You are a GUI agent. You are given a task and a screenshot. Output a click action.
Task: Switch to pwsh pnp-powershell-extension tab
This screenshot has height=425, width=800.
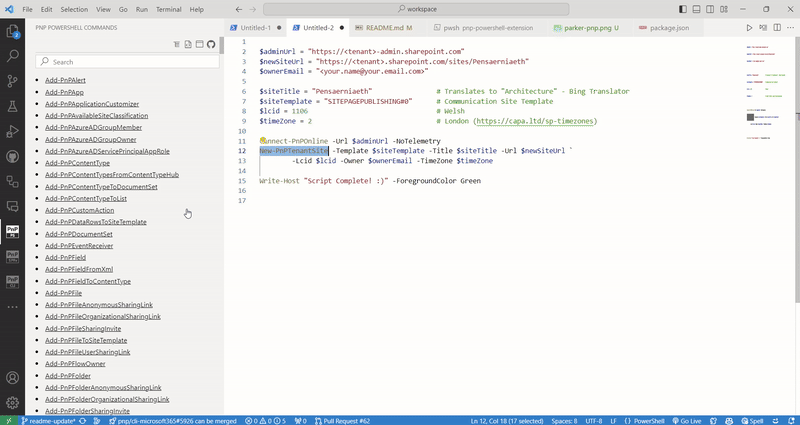pos(484,28)
